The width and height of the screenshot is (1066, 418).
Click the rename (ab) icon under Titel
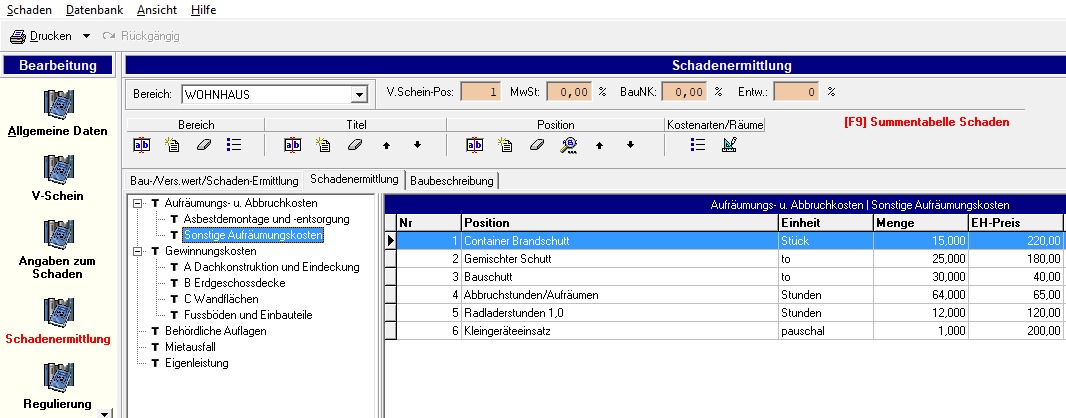[292, 144]
